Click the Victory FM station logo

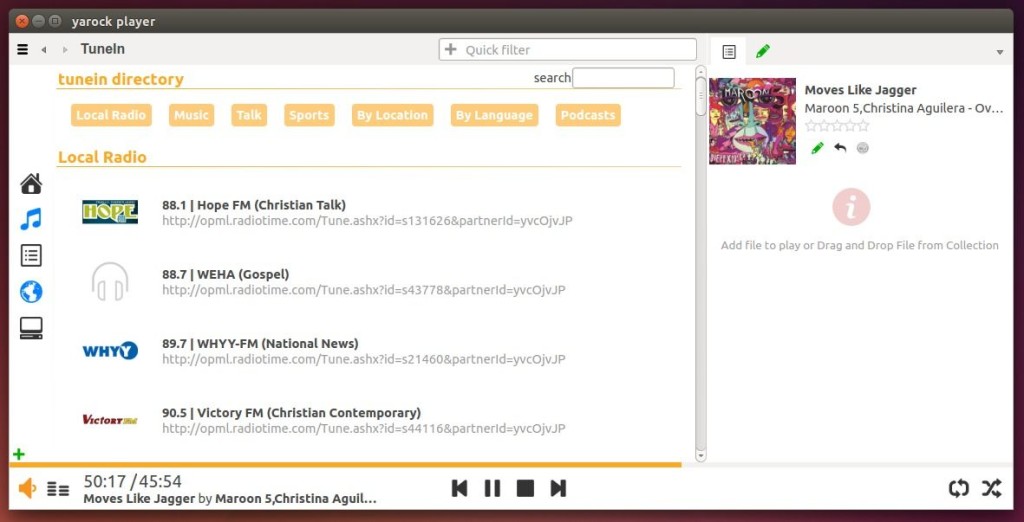coord(110,419)
